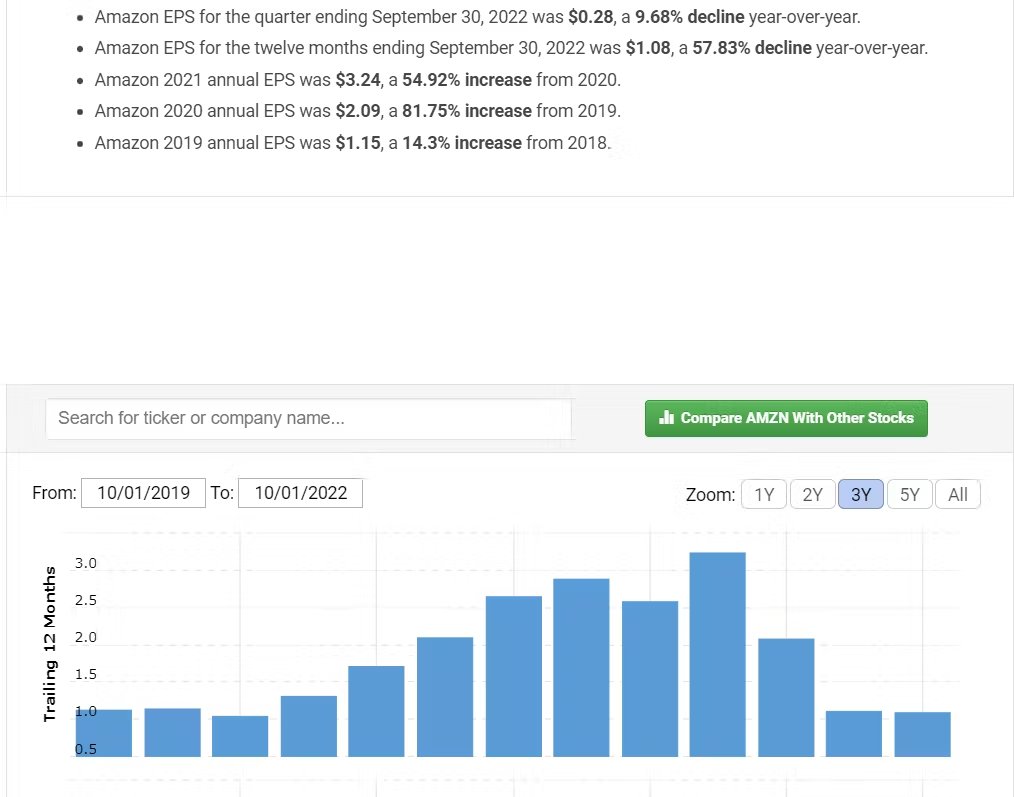Focus the ticker or company name search field

pyautogui.click(x=308, y=419)
